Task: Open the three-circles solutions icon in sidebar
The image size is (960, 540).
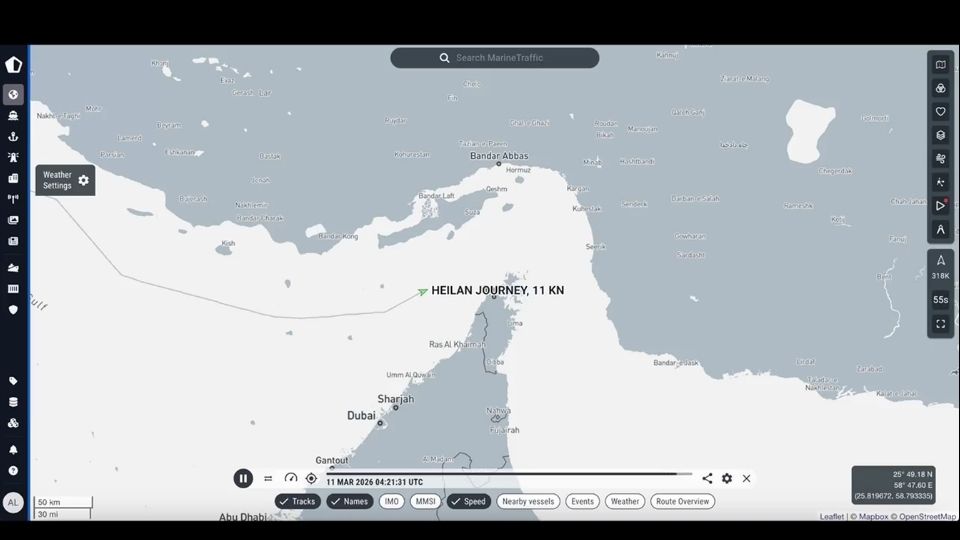Action: pos(13,423)
